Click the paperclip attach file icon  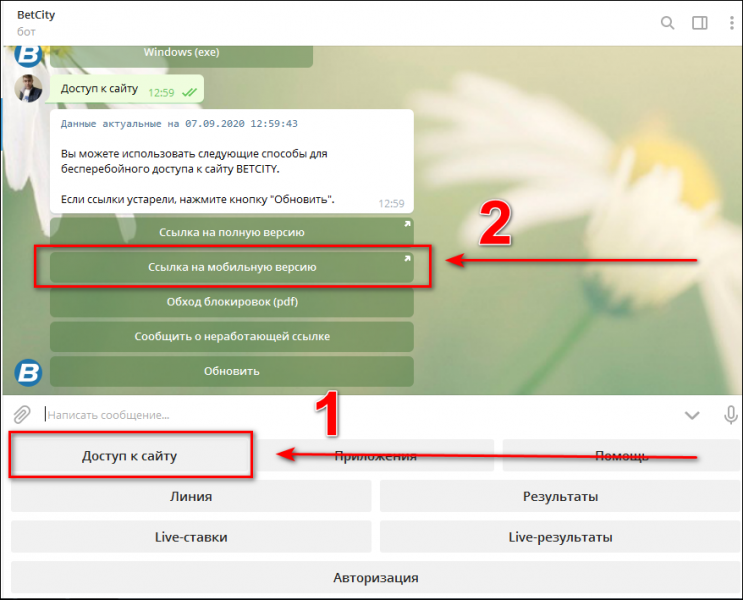[22, 415]
